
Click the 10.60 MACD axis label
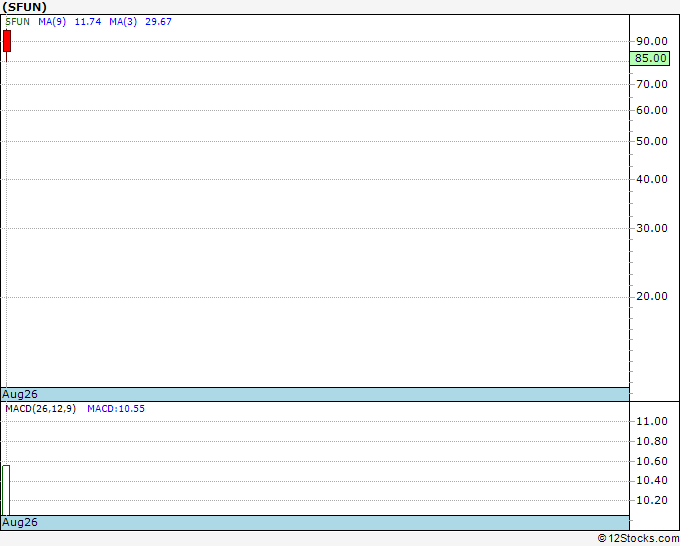652,461
